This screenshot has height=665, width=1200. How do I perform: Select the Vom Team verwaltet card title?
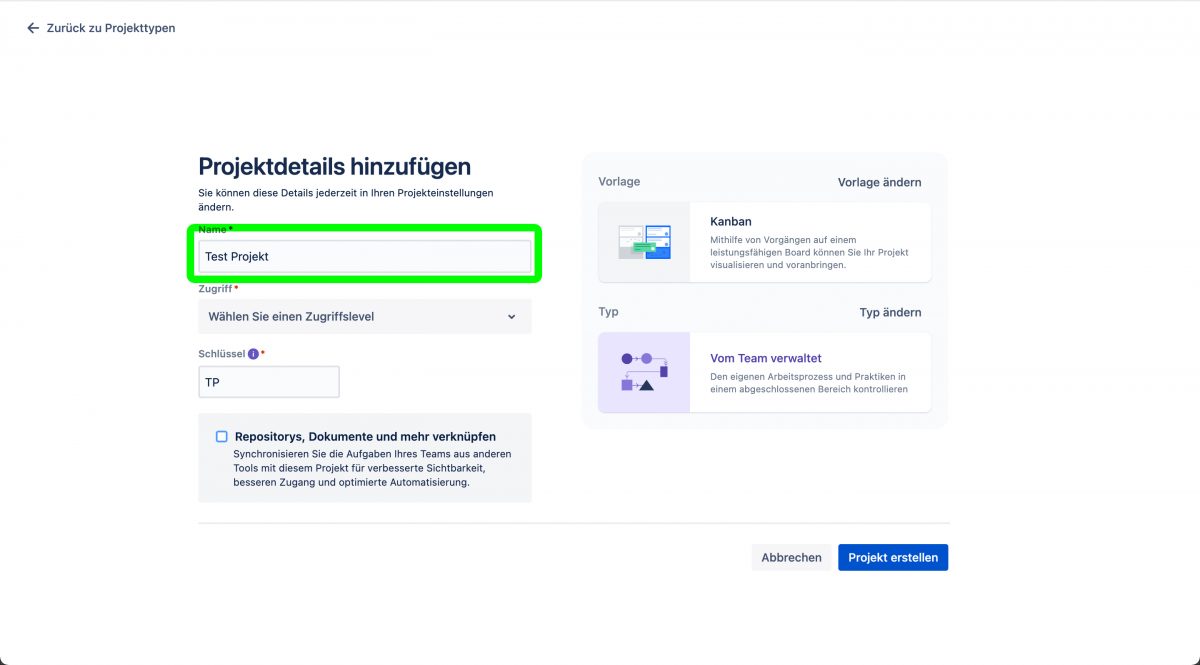(x=766, y=358)
